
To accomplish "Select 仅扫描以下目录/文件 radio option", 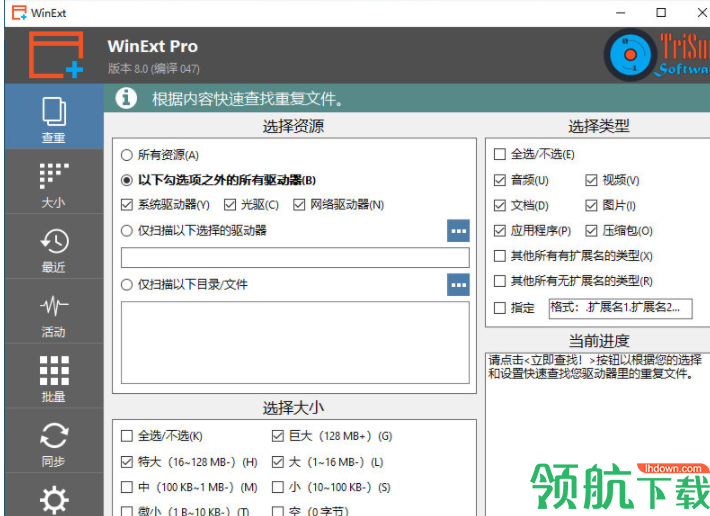I will click(127, 285).
